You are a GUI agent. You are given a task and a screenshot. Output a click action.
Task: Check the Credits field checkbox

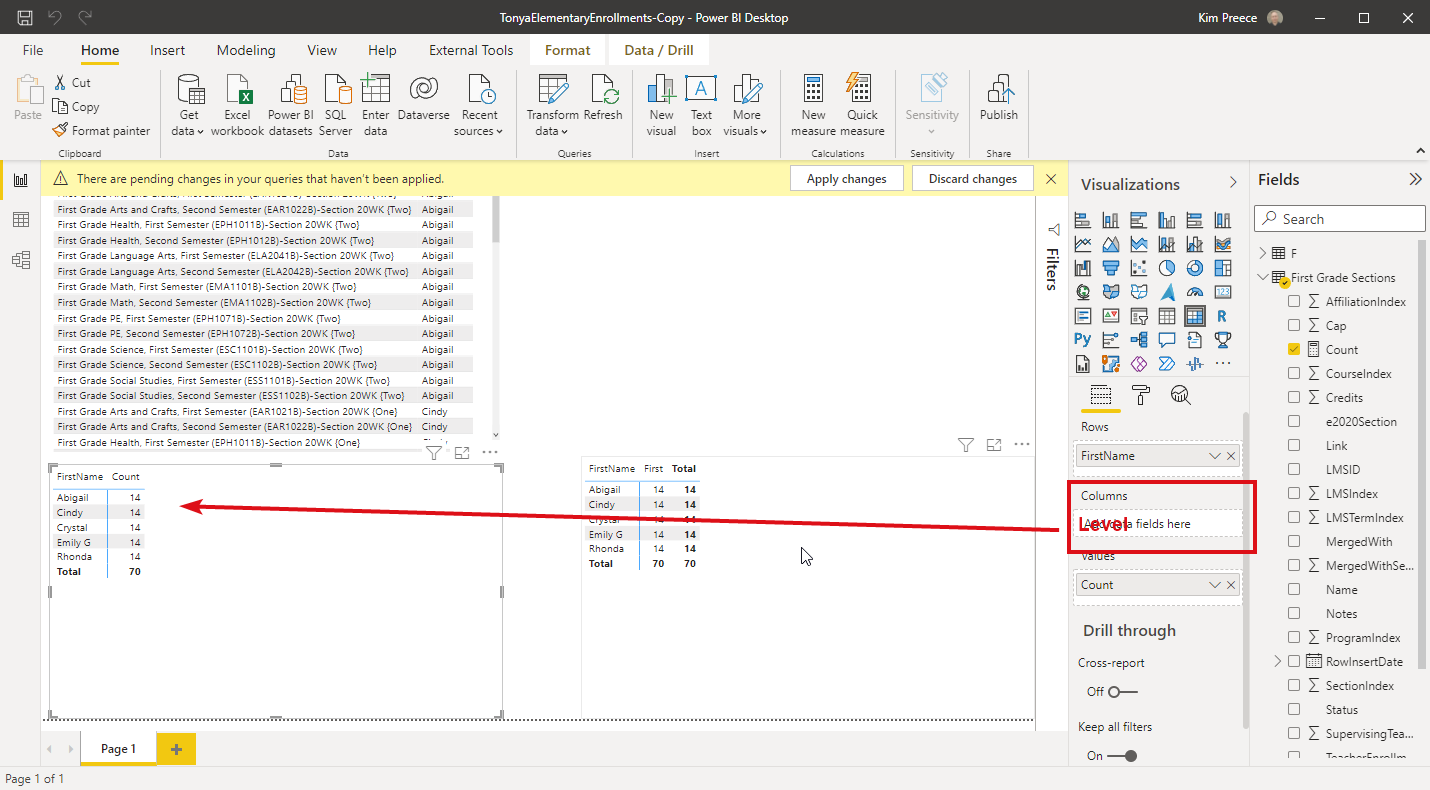(1294, 397)
